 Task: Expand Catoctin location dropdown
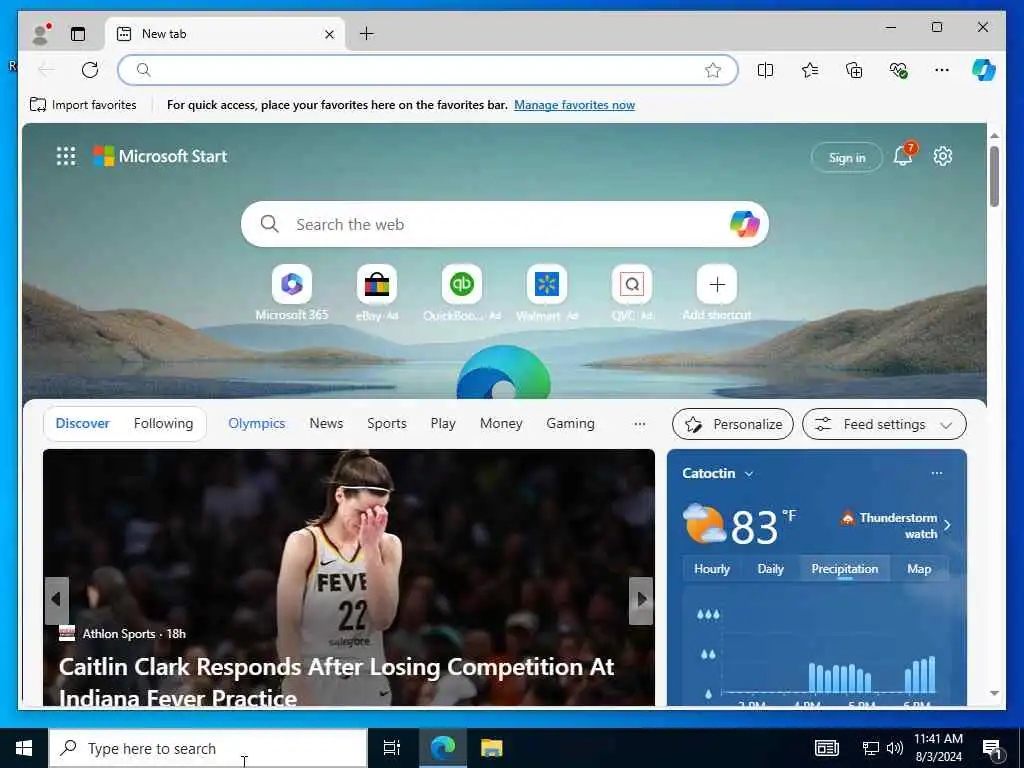[718, 473]
